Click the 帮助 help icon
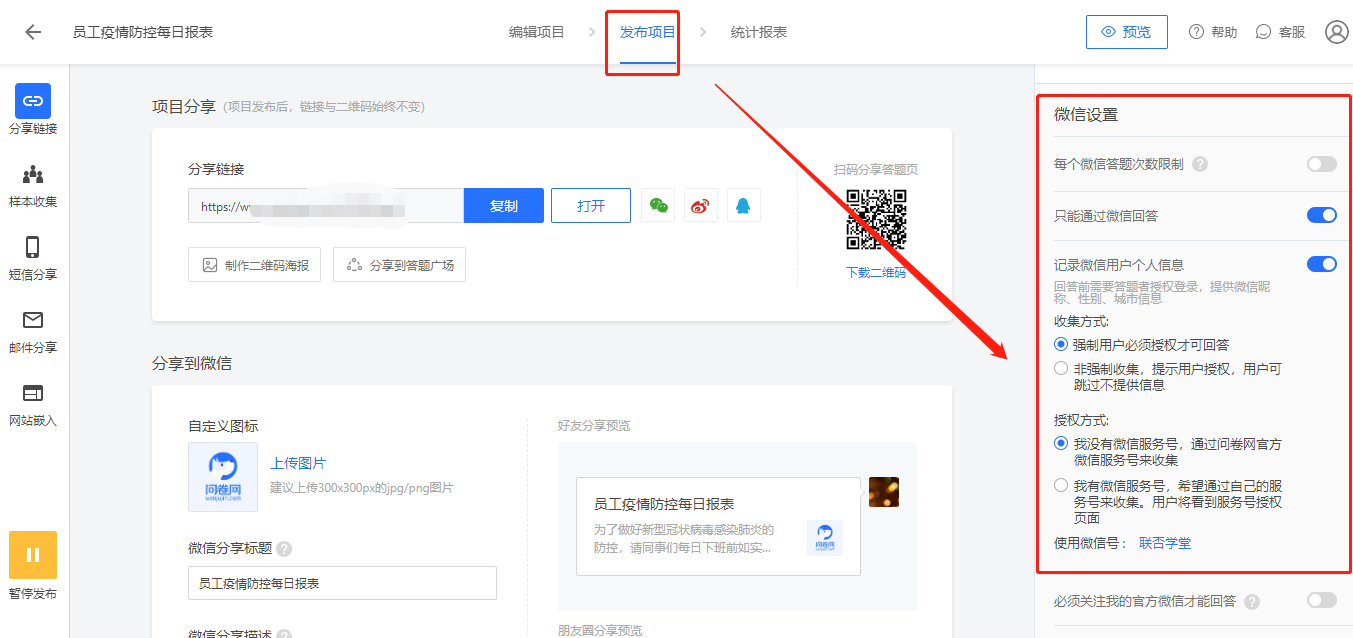 [1196, 32]
